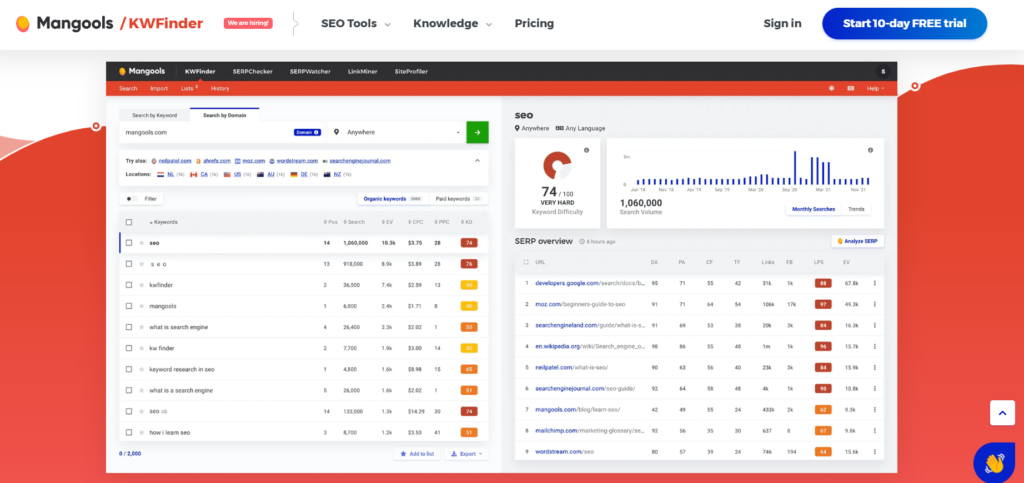The image size is (1024, 483).
Task: Open the Help dropdown in app bar
Action: (x=875, y=88)
